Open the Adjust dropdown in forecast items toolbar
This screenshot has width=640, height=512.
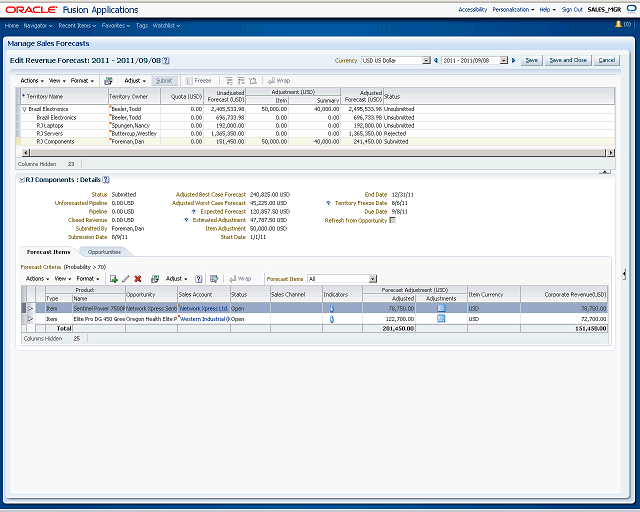click(176, 279)
